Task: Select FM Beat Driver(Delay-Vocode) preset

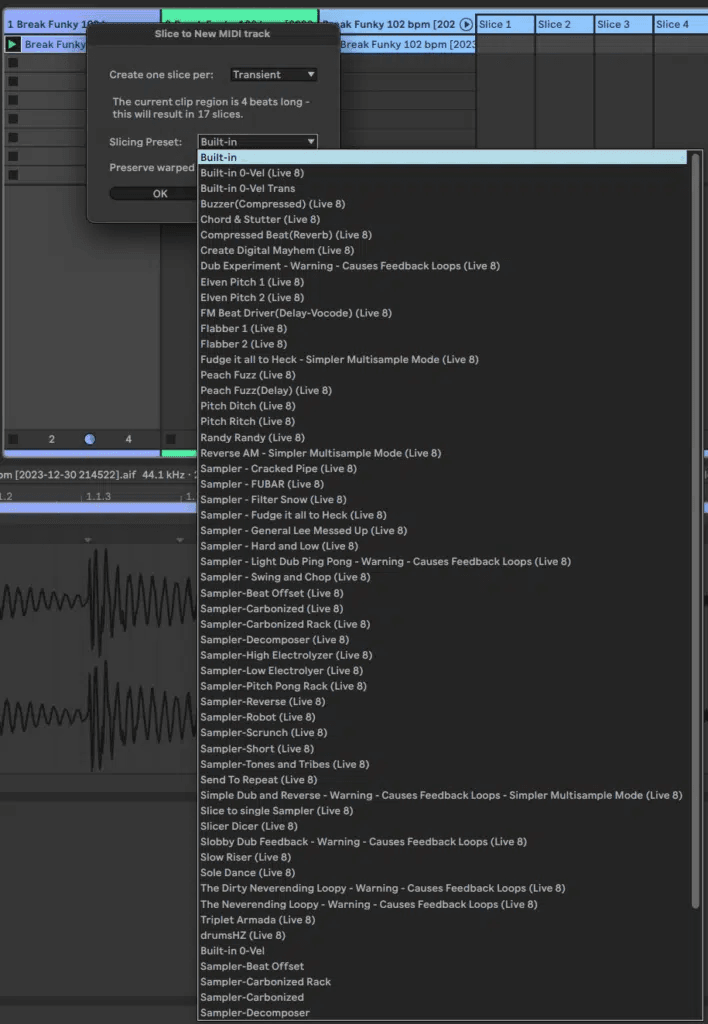Action: point(443,313)
